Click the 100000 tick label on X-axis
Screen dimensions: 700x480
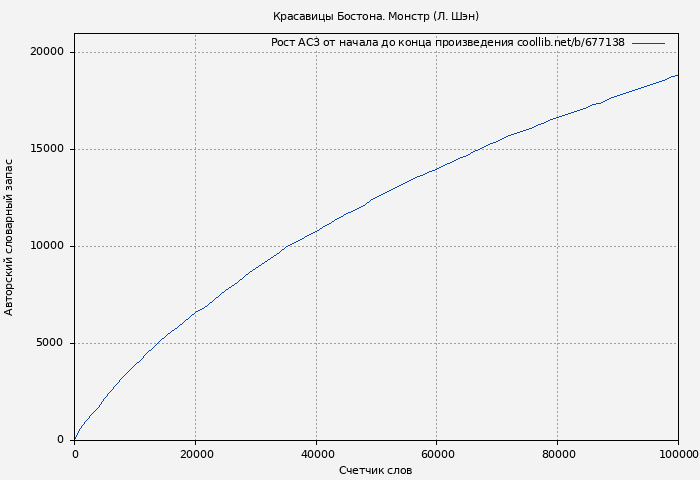click(x=678, y=454)
